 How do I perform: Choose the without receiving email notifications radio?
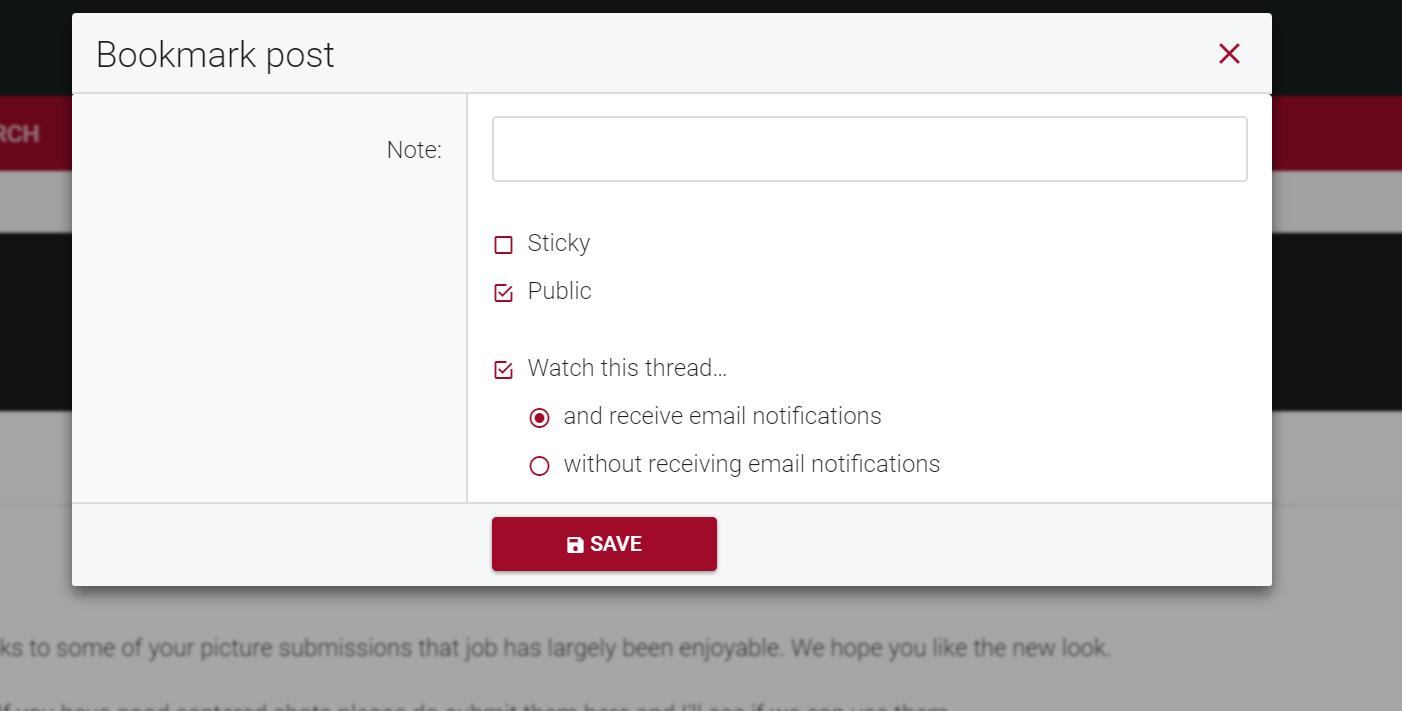tap(540, 466)
